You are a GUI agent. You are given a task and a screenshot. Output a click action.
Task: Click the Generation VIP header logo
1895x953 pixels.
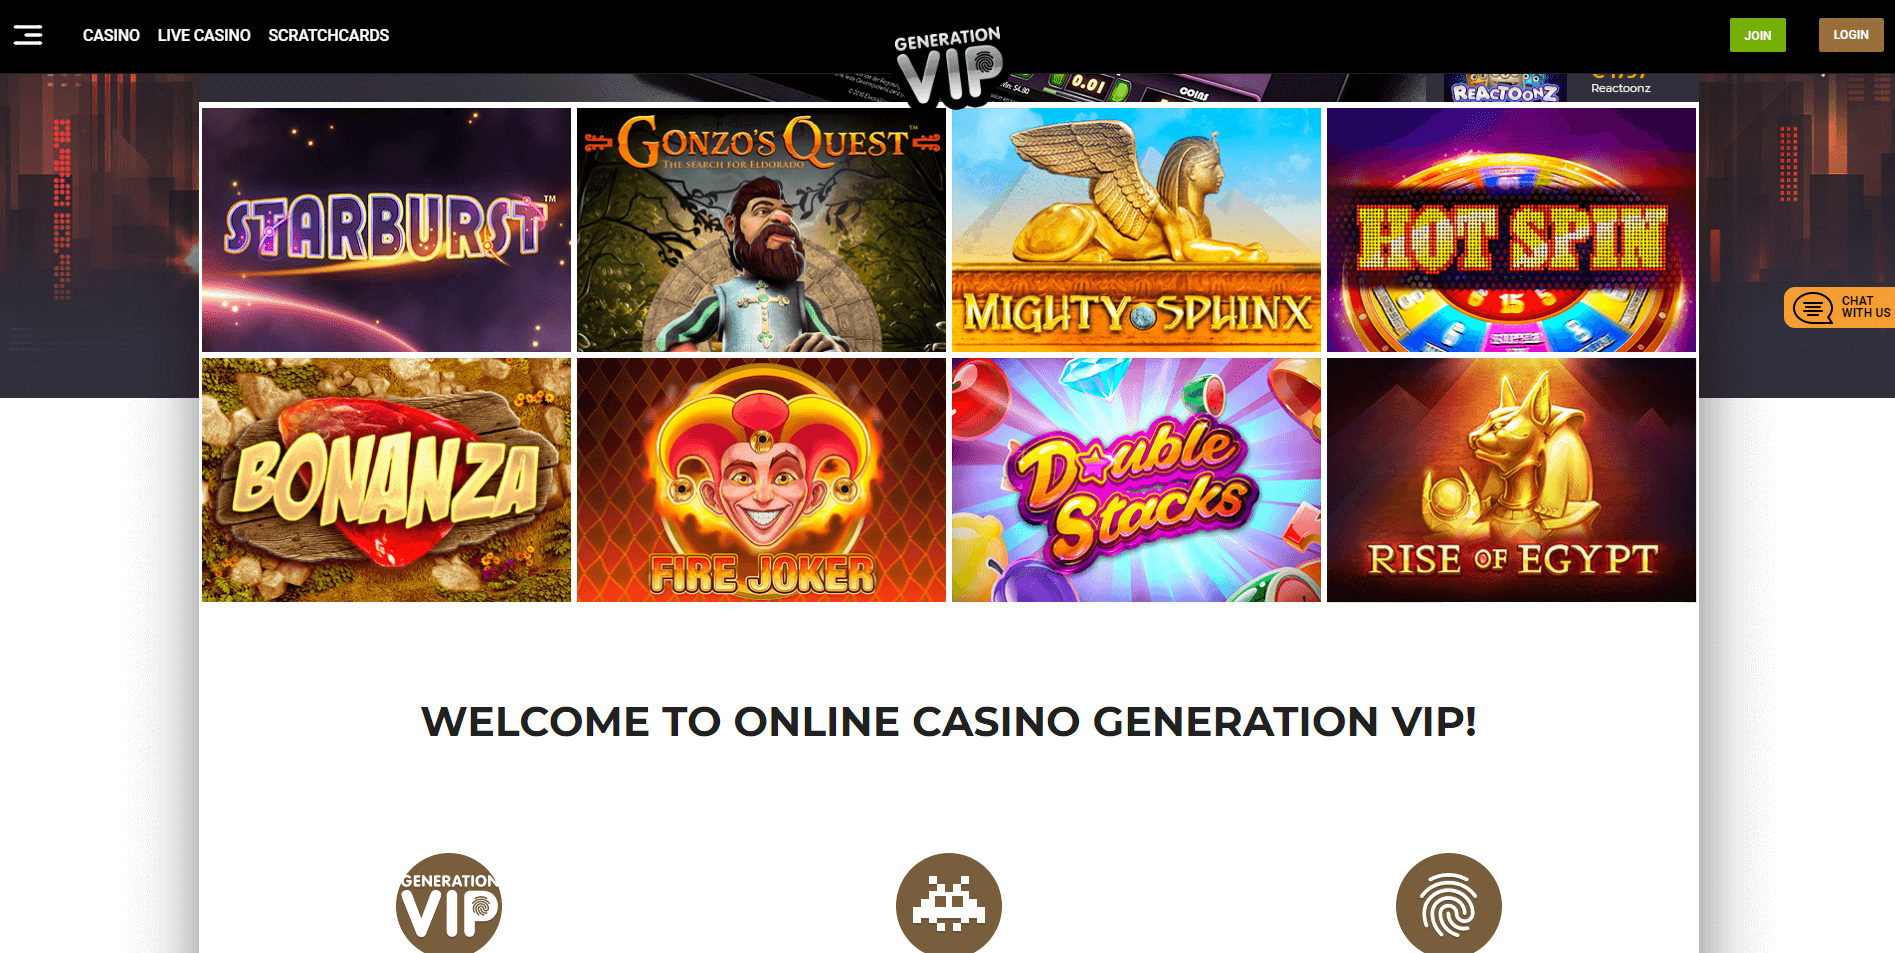[x=948, y=66]
